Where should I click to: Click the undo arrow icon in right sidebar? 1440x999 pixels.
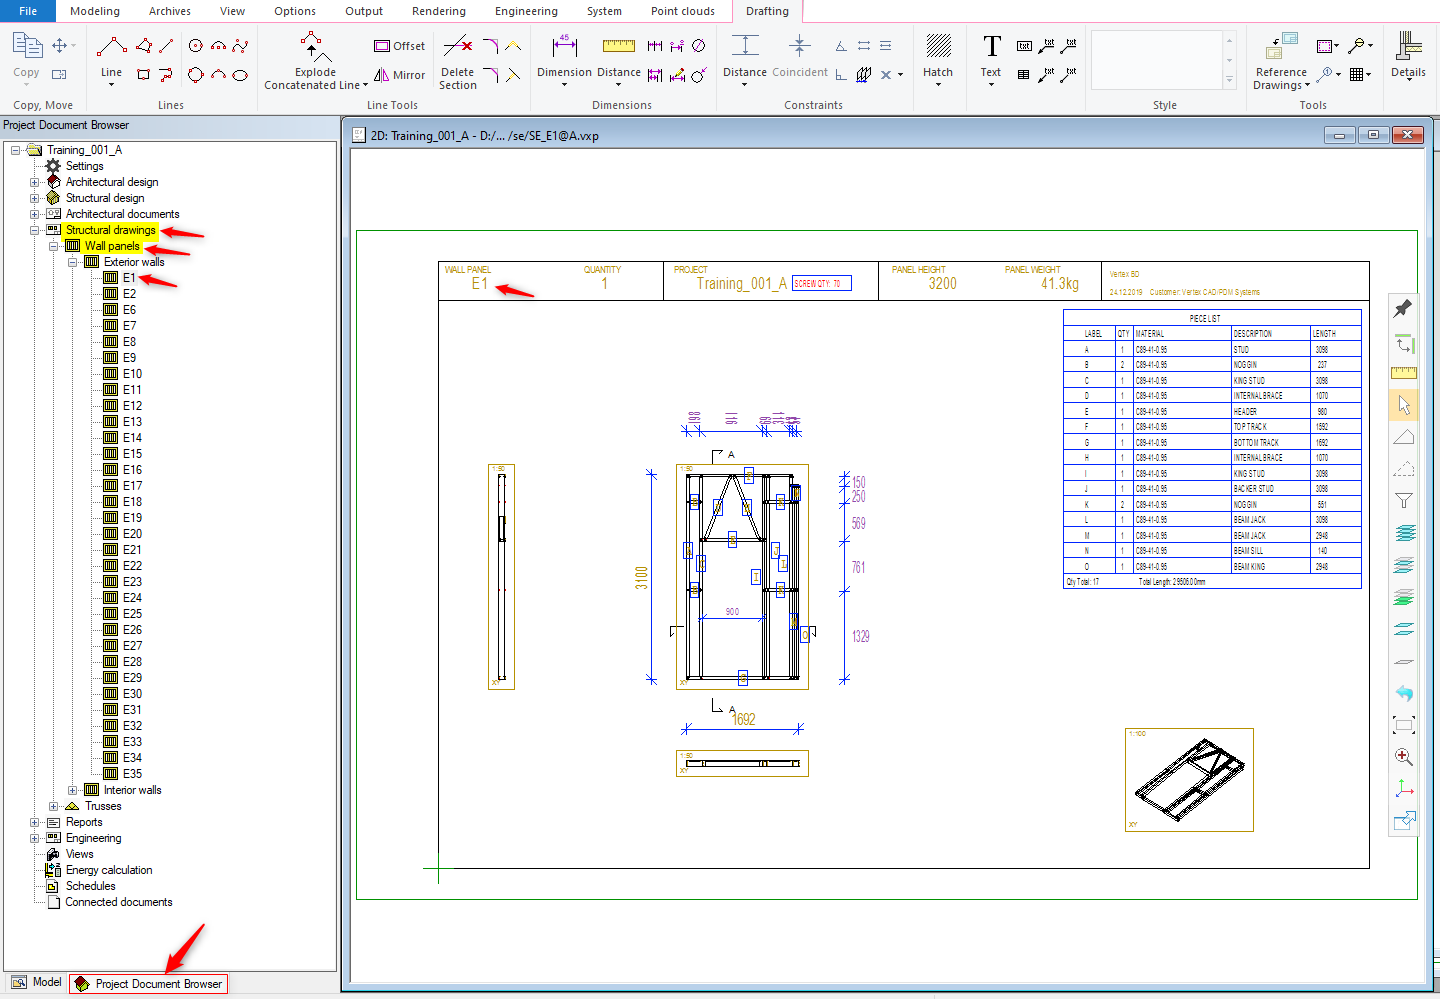(x=1404, y=693)
